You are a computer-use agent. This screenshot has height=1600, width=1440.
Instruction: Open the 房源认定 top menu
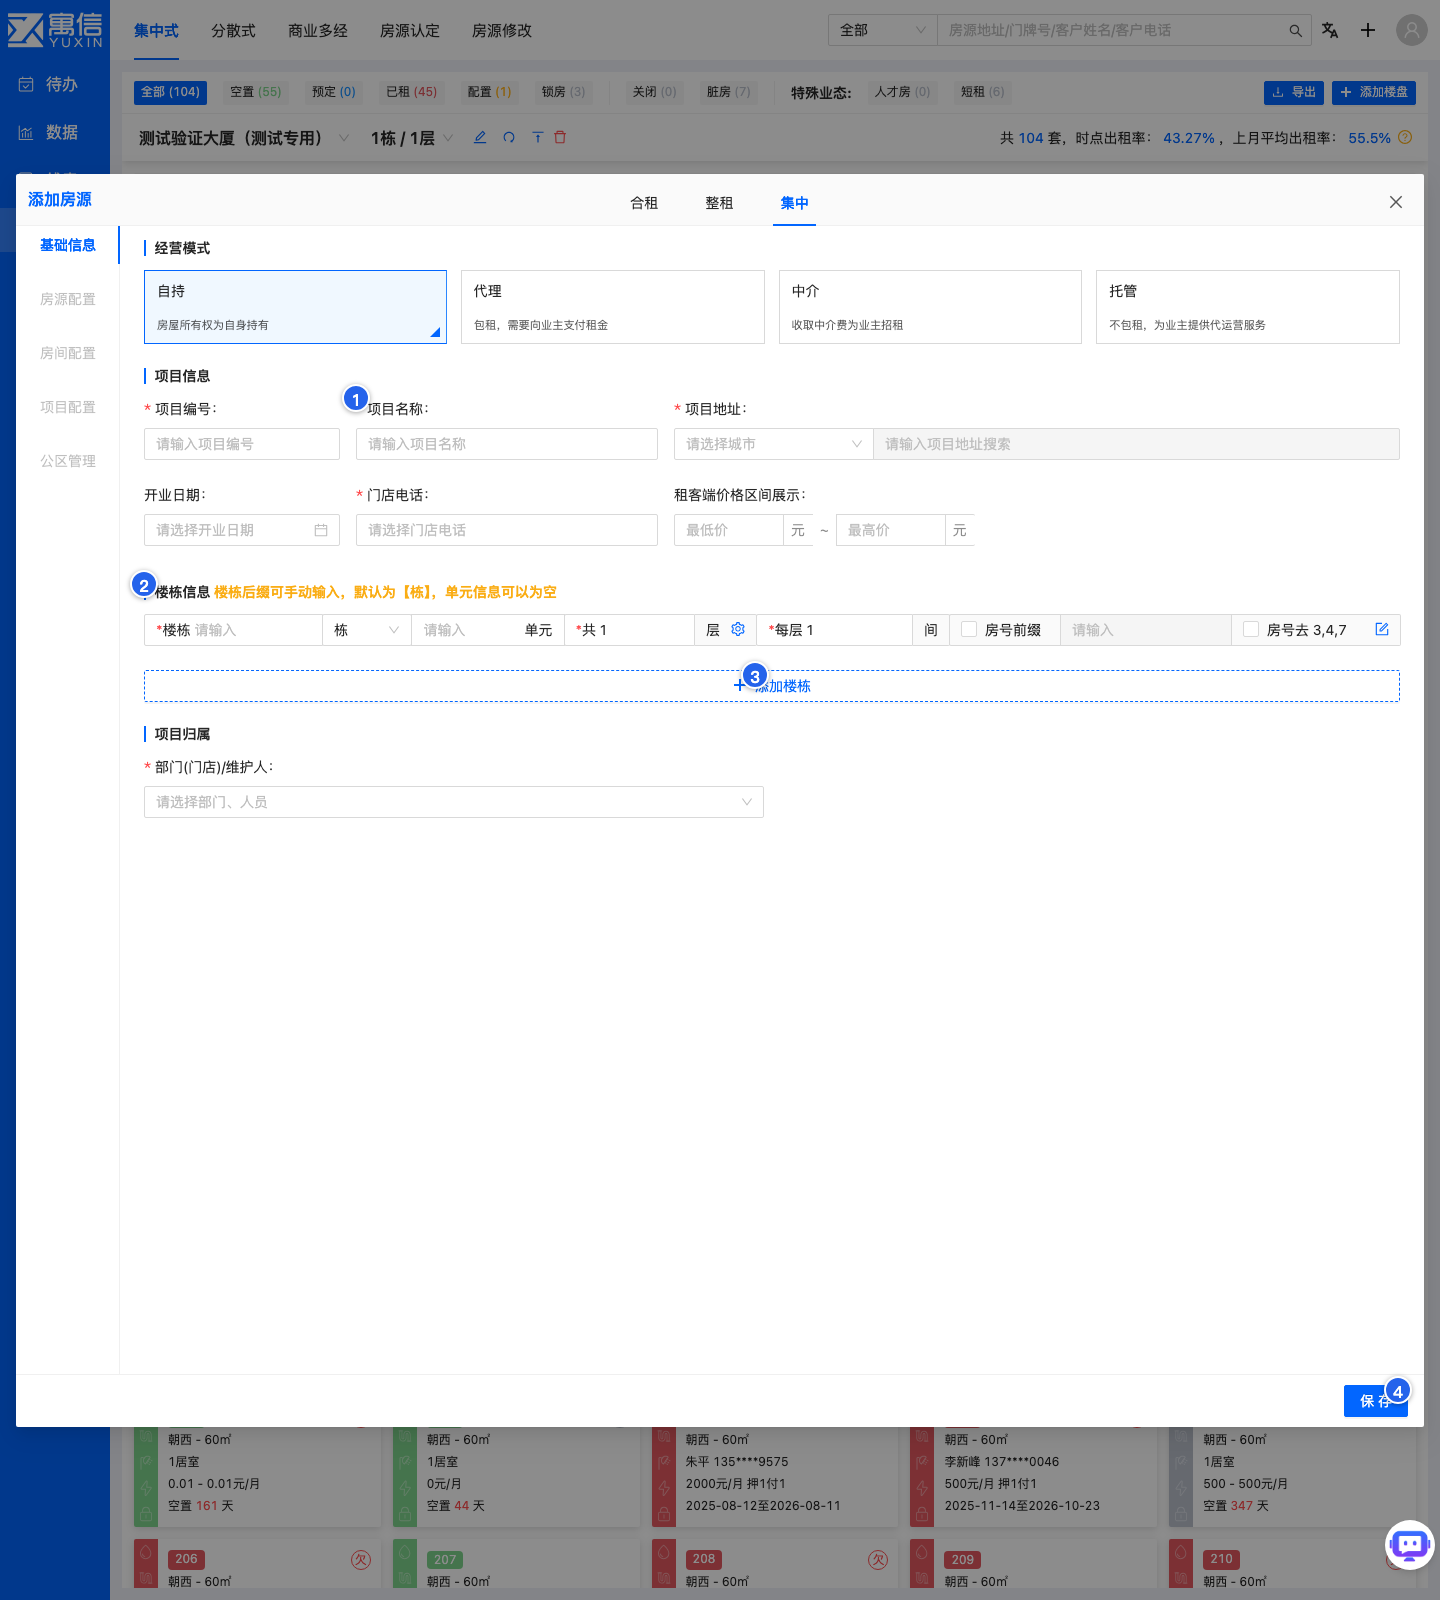click(410, 31)
